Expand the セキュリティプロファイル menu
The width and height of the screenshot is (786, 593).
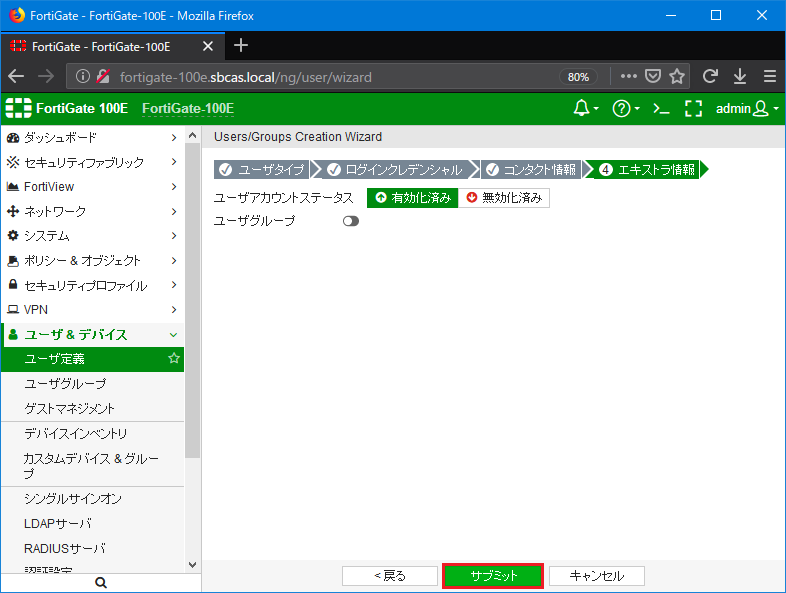(92, 285)
